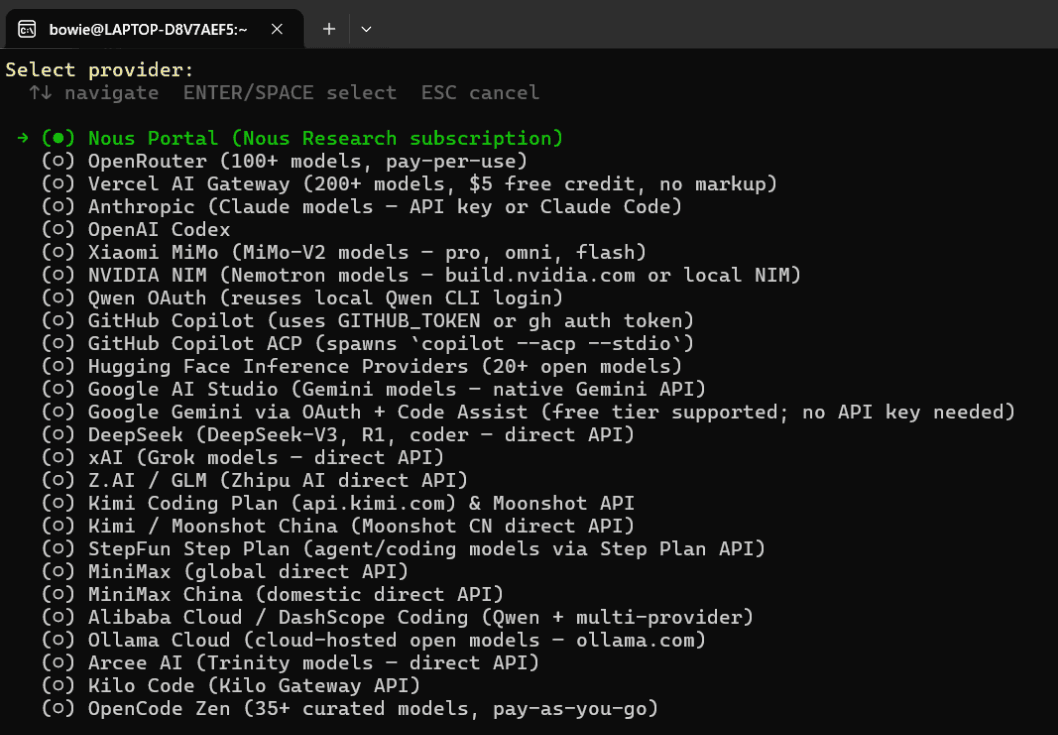Pick the OpenAI Codex radio option

tap(59, 230)
